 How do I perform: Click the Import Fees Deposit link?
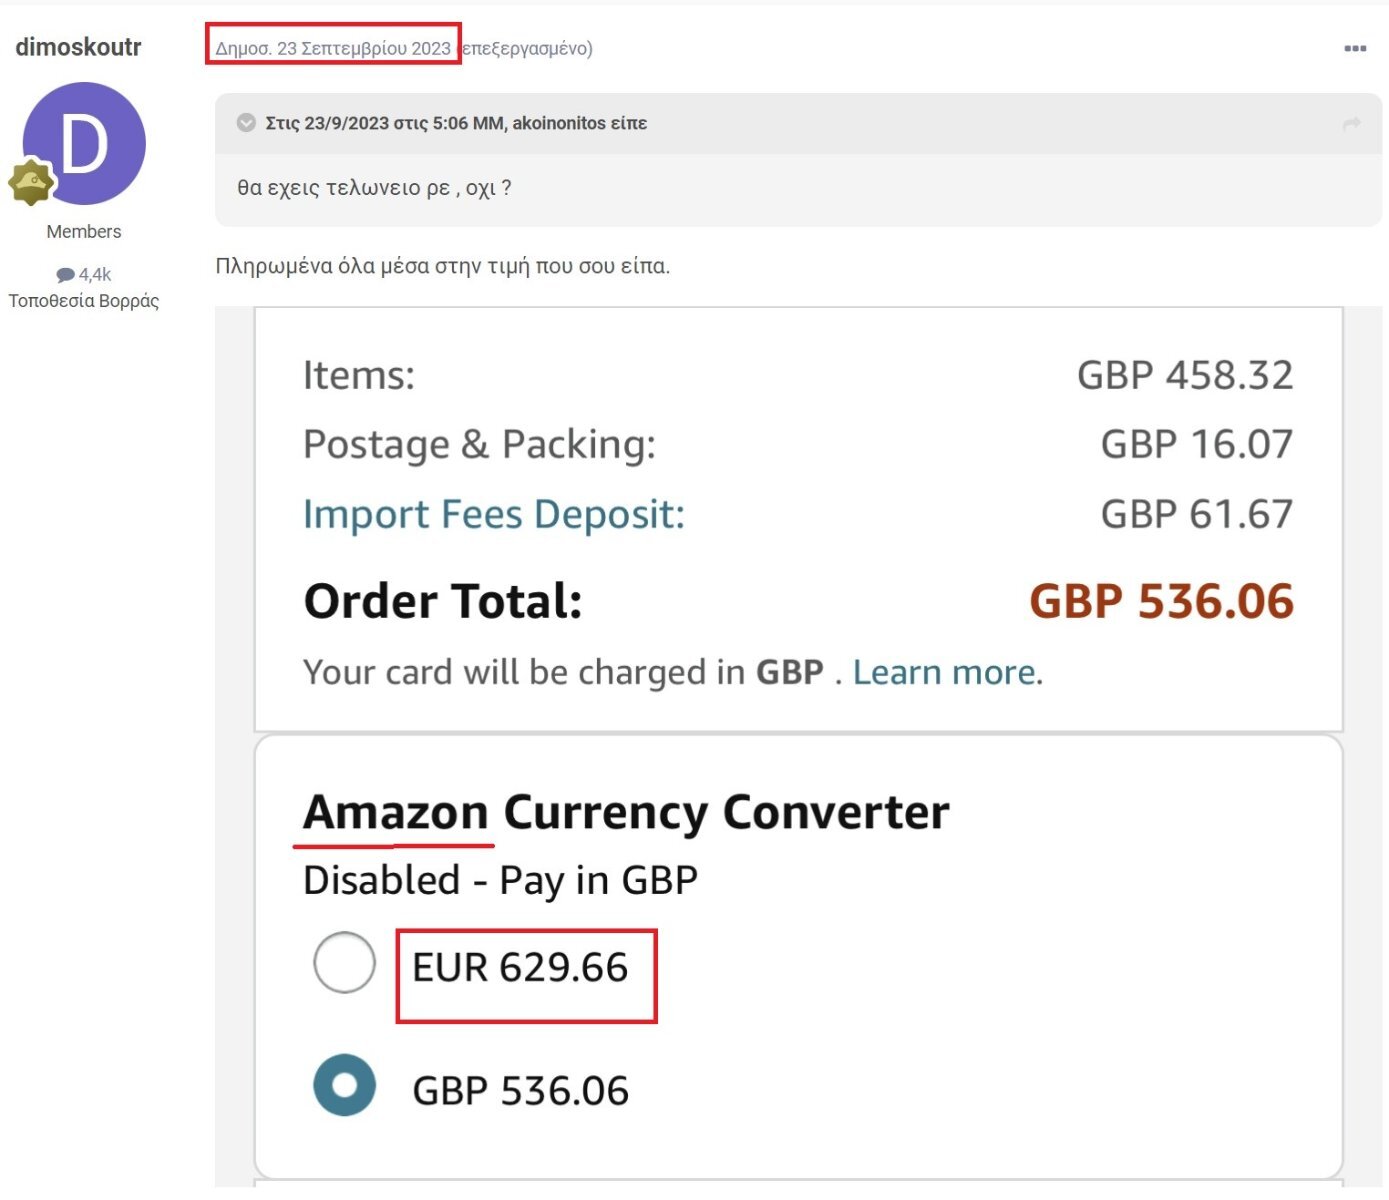[x=494, y=514]
